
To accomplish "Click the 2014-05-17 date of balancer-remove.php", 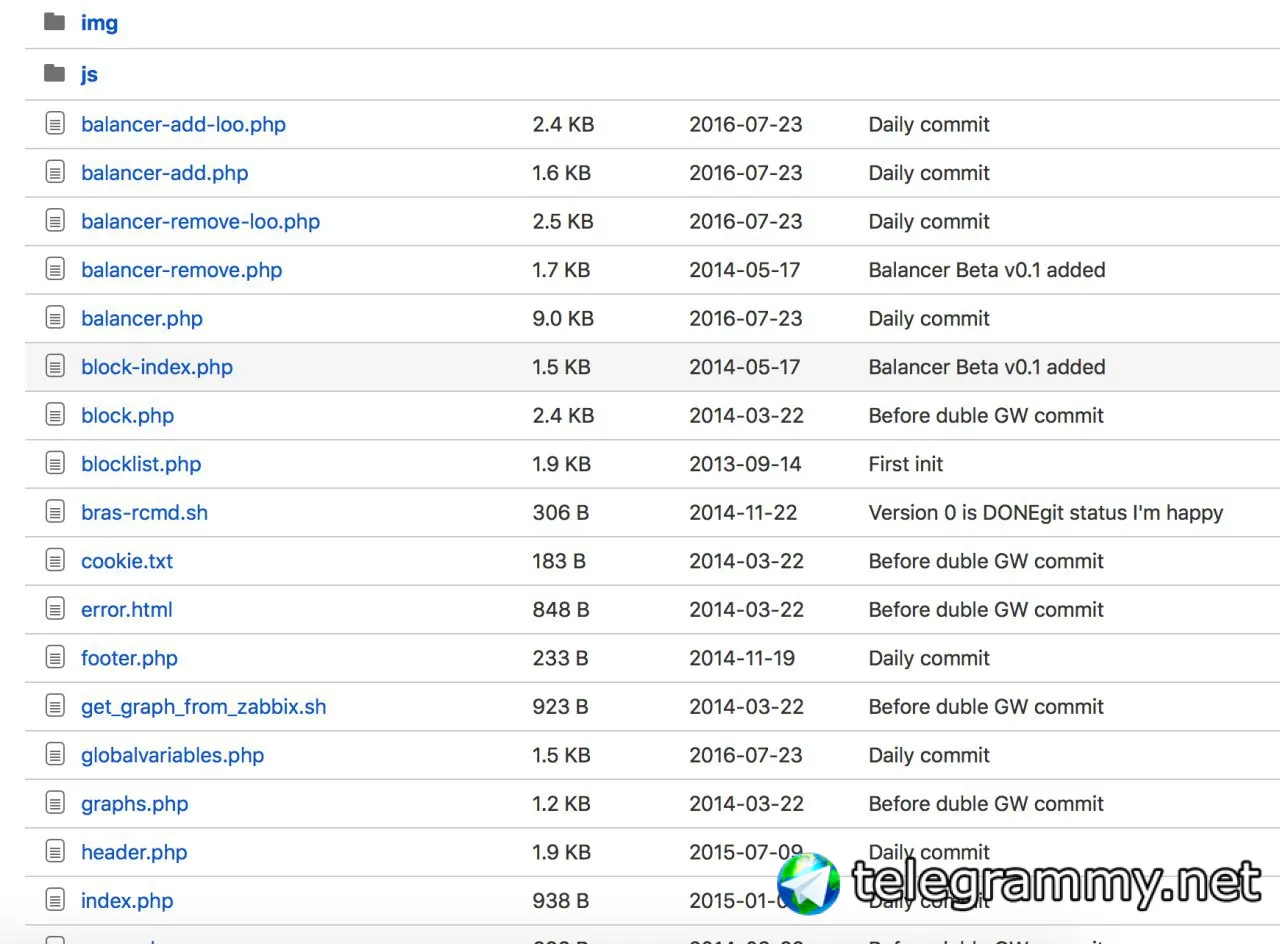I will coord(744,270).
